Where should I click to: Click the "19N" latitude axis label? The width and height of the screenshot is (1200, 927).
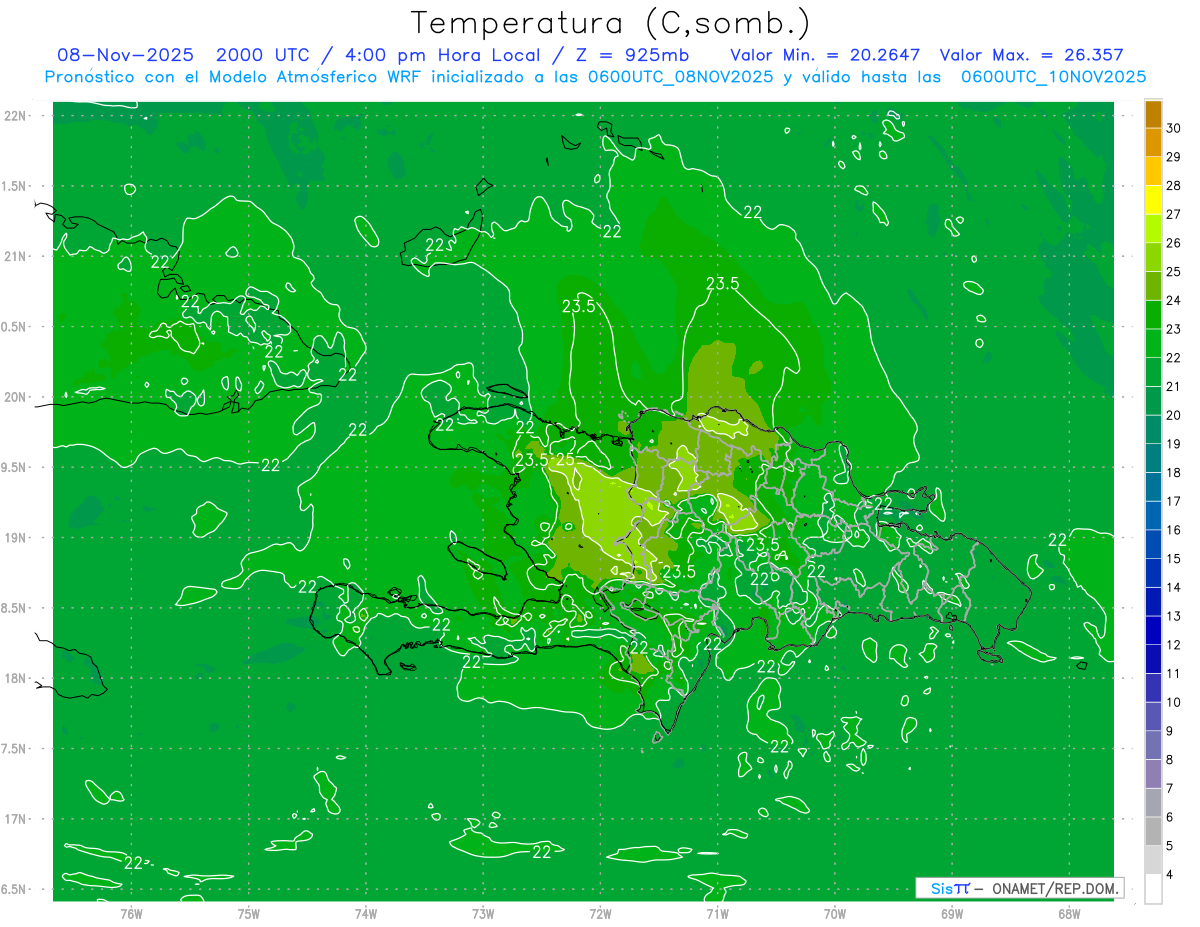coord(15,538)
